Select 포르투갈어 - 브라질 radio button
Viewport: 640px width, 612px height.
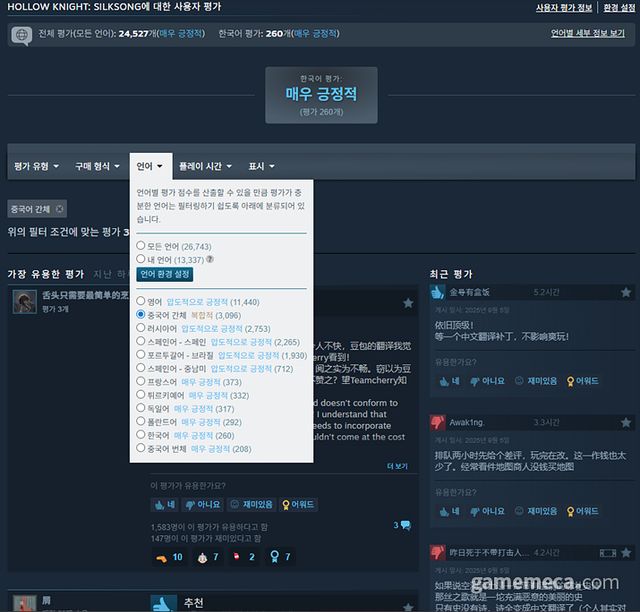tap(141, 355)
